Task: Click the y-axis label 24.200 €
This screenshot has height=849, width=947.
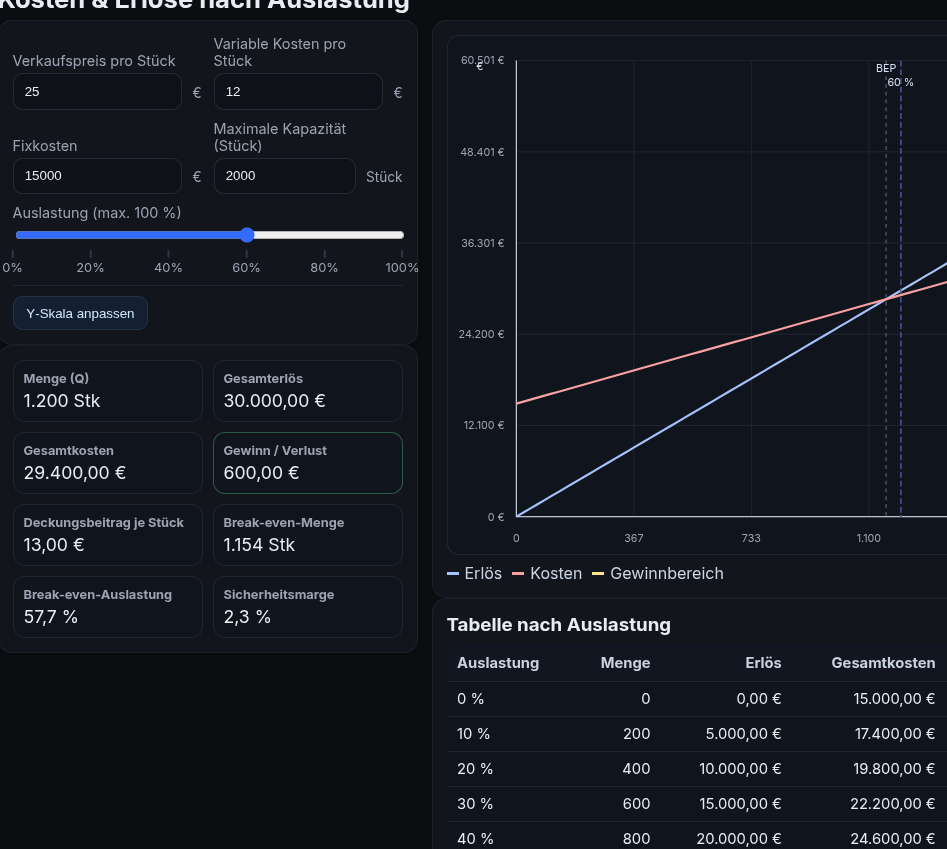Action: (x=481, y=334)
